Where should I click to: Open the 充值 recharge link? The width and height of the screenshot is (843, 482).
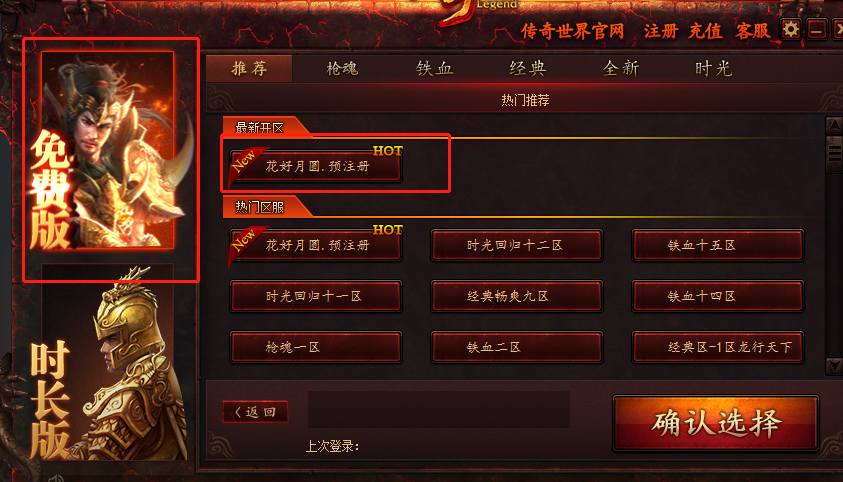(x=705, y=31)
